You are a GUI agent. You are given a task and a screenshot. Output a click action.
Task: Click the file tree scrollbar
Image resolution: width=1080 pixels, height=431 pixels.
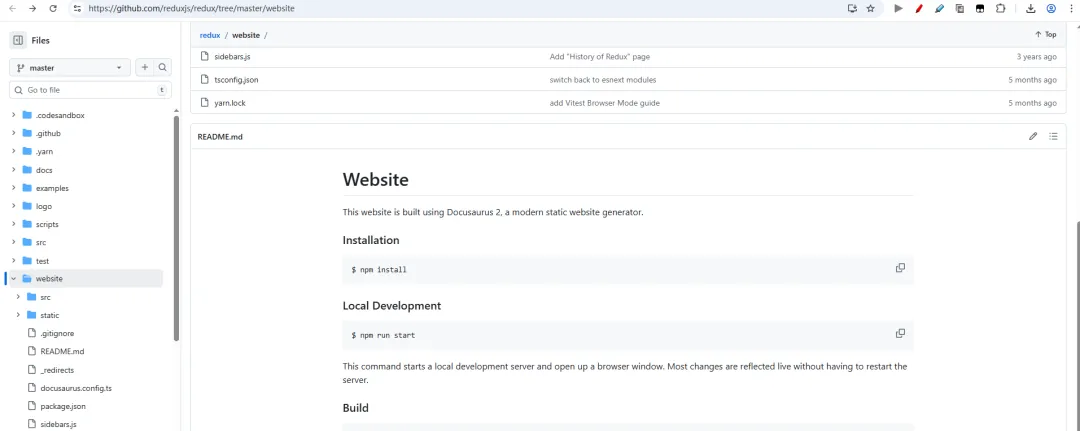pyautogui.click(x=176, y=227)
